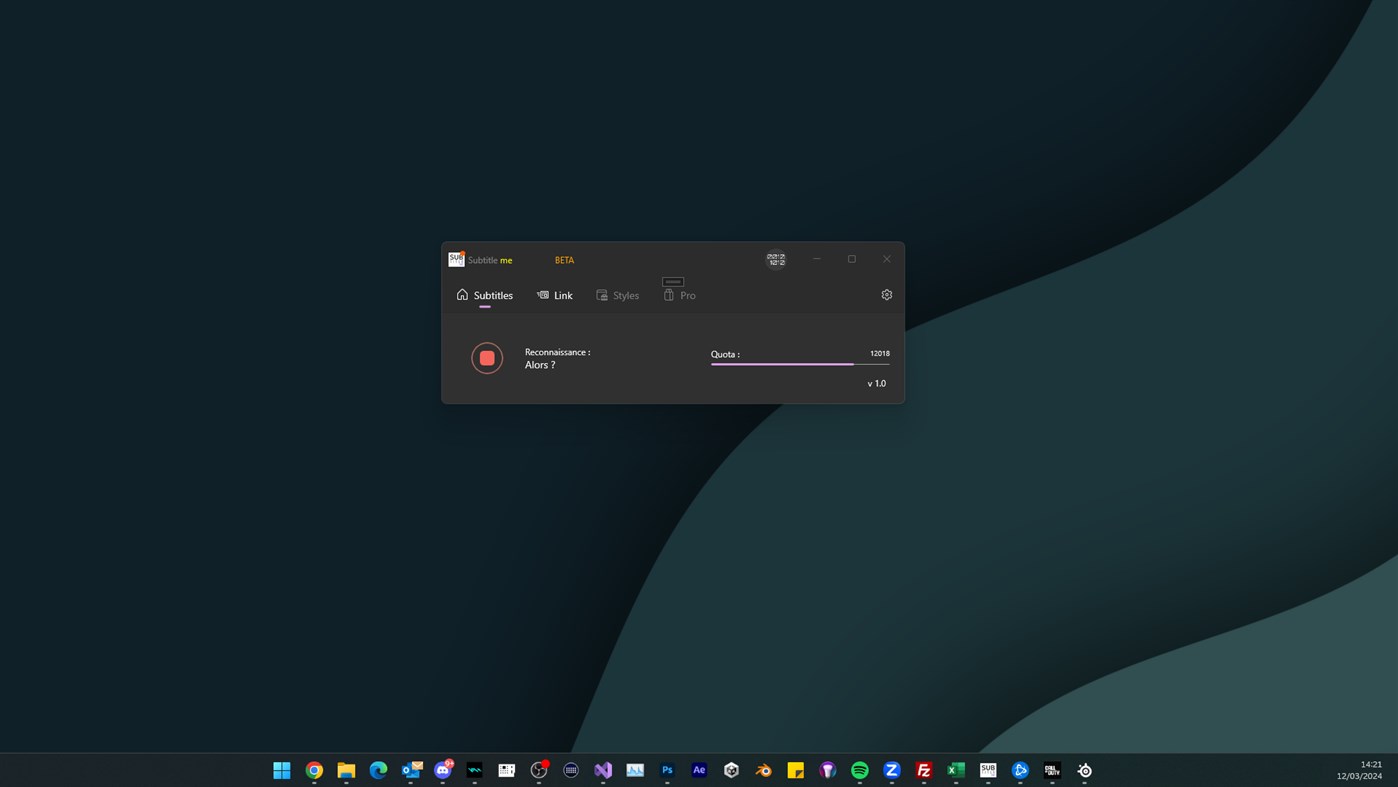The height and width of the screenshot is (787, 1398).
Task: Launch Adobe After Effects from the taskbar
Action: click(698, 770)
